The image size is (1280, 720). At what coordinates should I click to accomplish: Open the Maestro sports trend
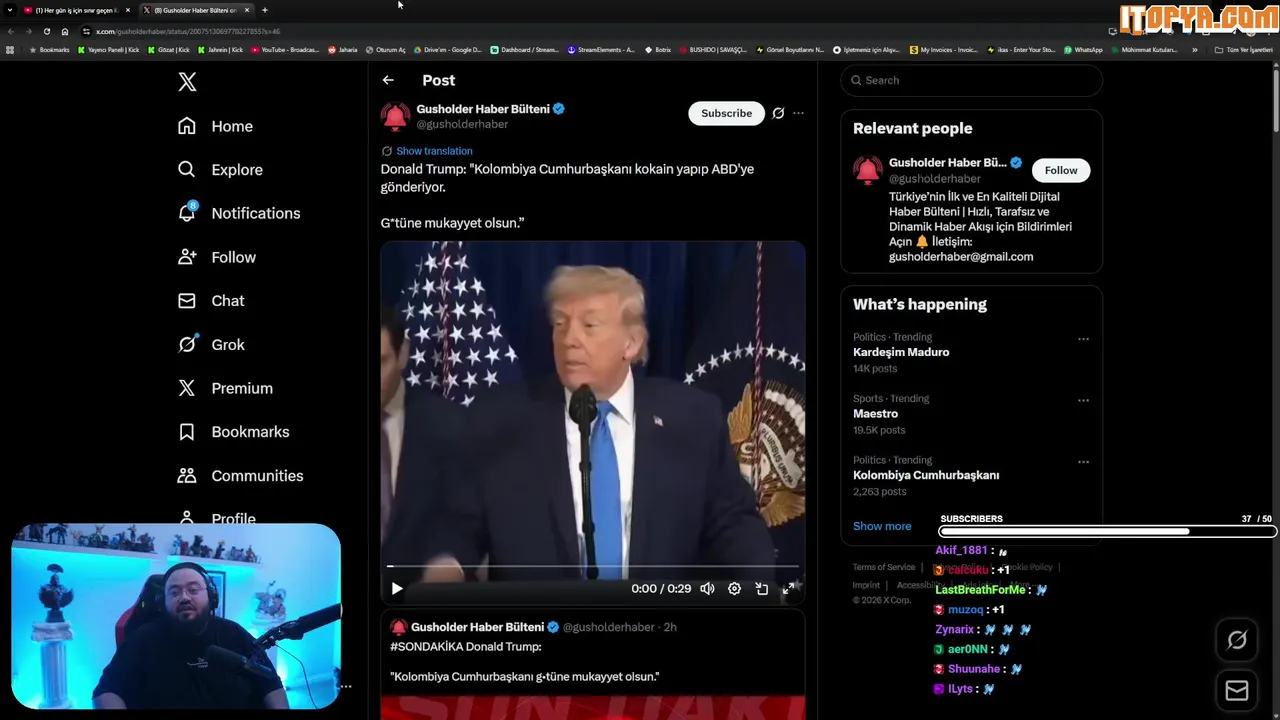tap(875, 414)
